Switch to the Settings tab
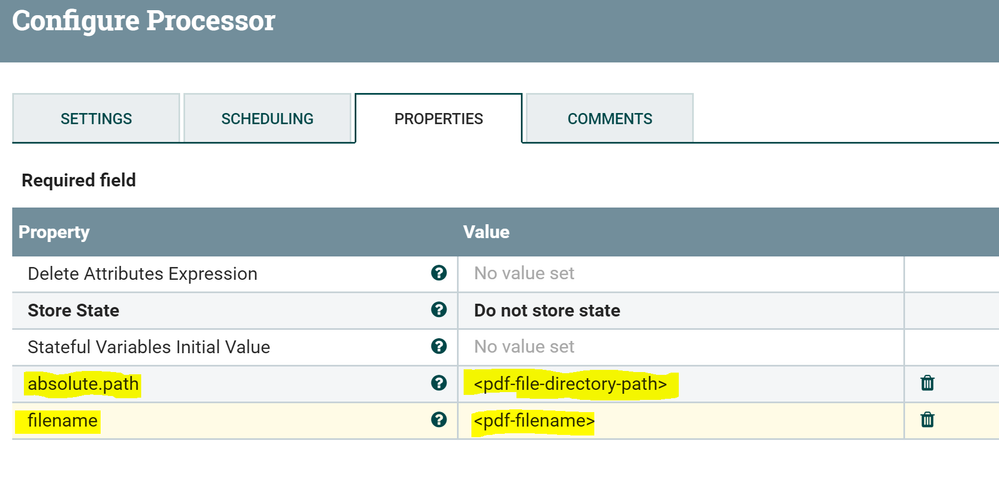The width and height of the screenshot is (999, 484). click(x=96, y=119)
